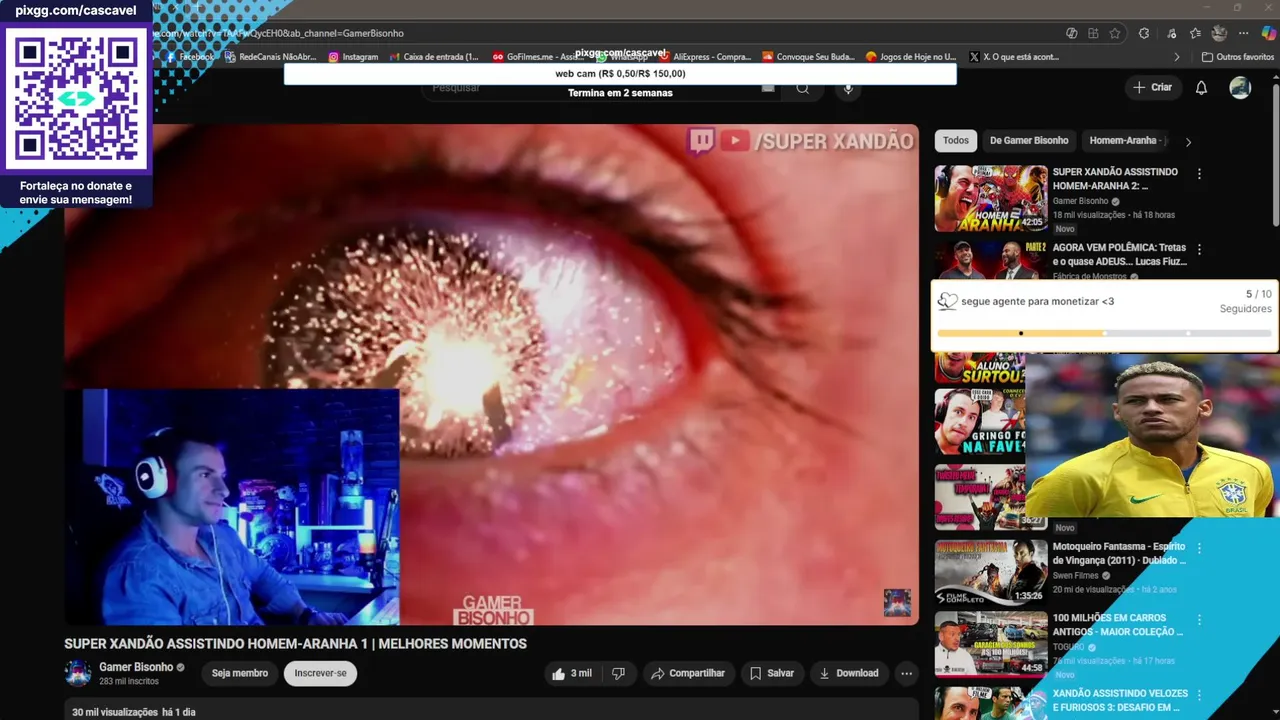The width and height of the screenshot is (1280, 720).
Task: Open the Jogos de Hoje no U... bookmark
Action: click(x=911, y=57)
